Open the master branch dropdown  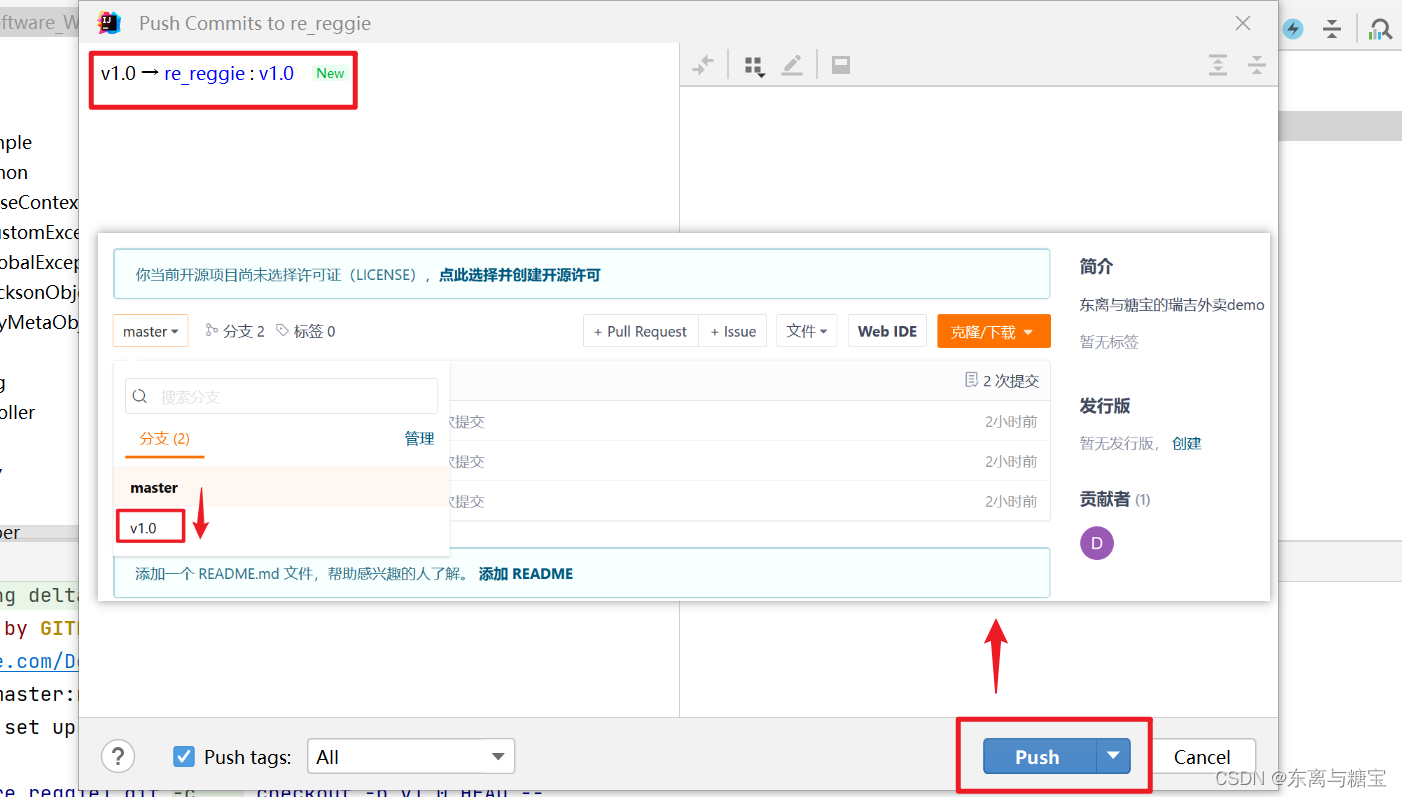(x=151, y=331)
